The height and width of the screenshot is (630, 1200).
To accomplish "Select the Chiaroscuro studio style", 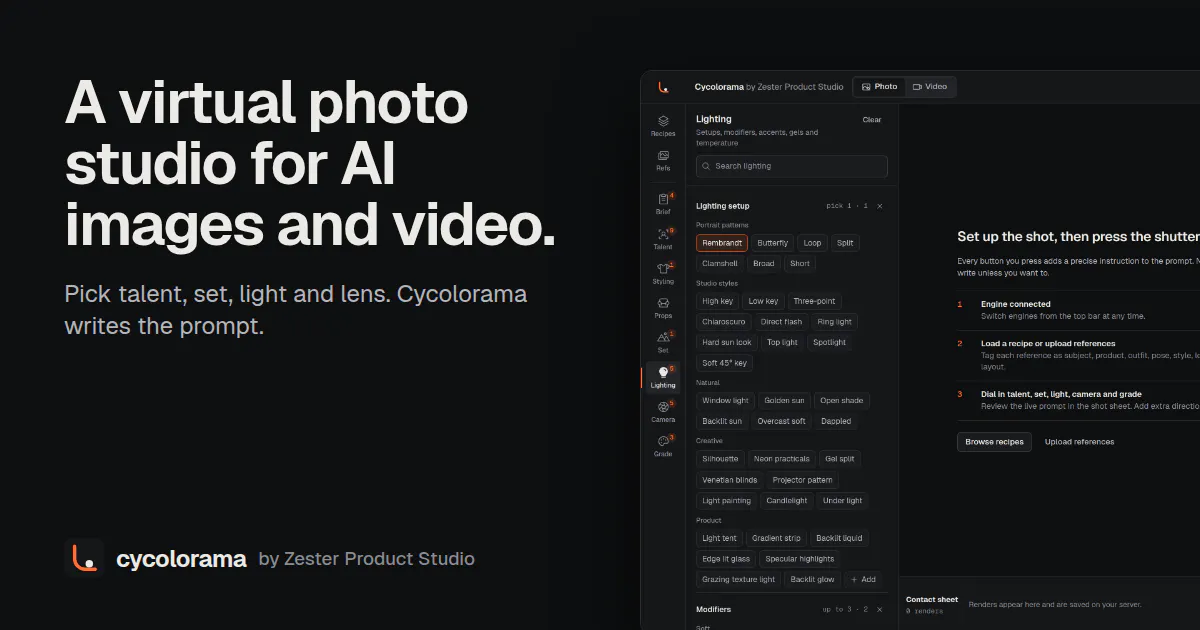I will click(724, 322).
